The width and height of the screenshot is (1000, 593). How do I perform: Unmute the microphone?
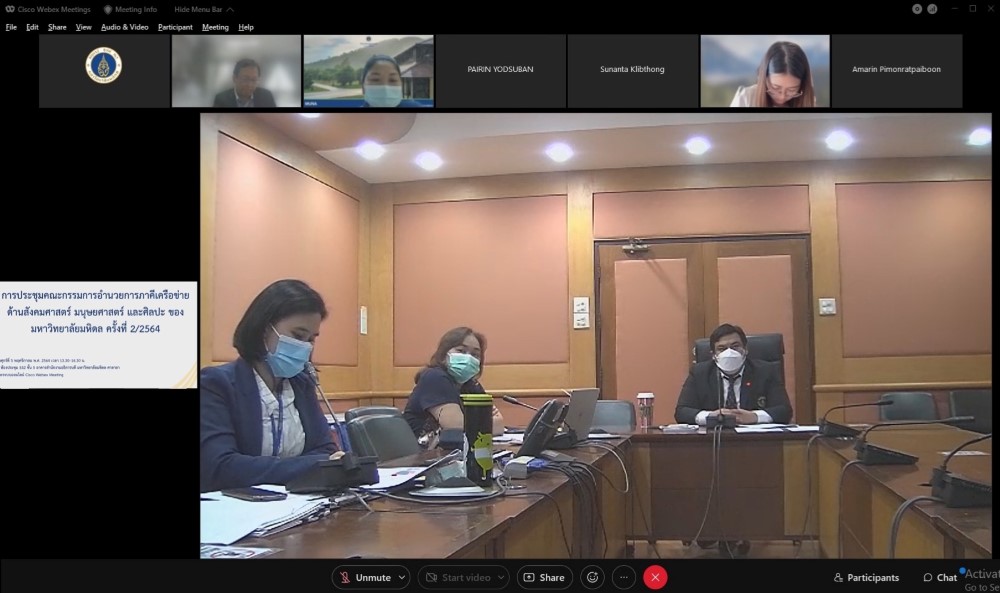pyautogui.click(x=365, y=577)
